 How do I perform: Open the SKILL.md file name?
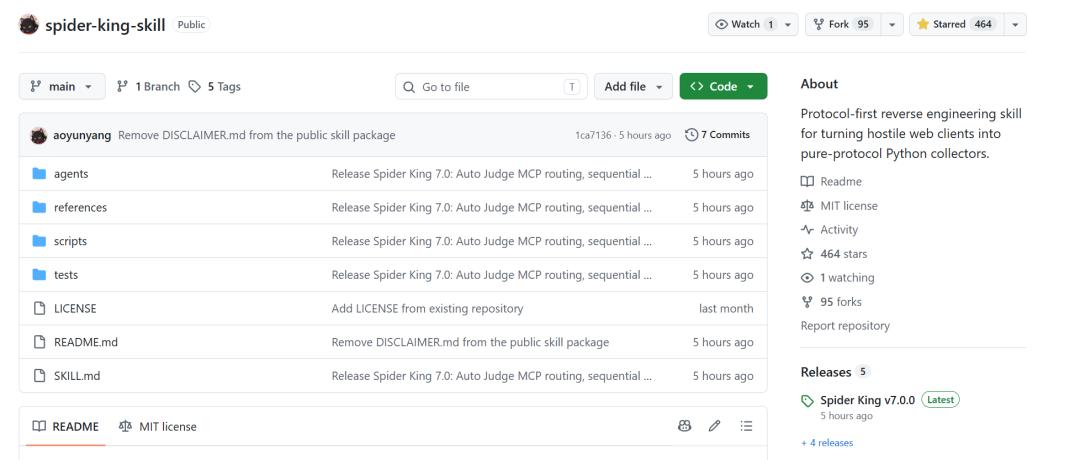click(x=77, y=376)
